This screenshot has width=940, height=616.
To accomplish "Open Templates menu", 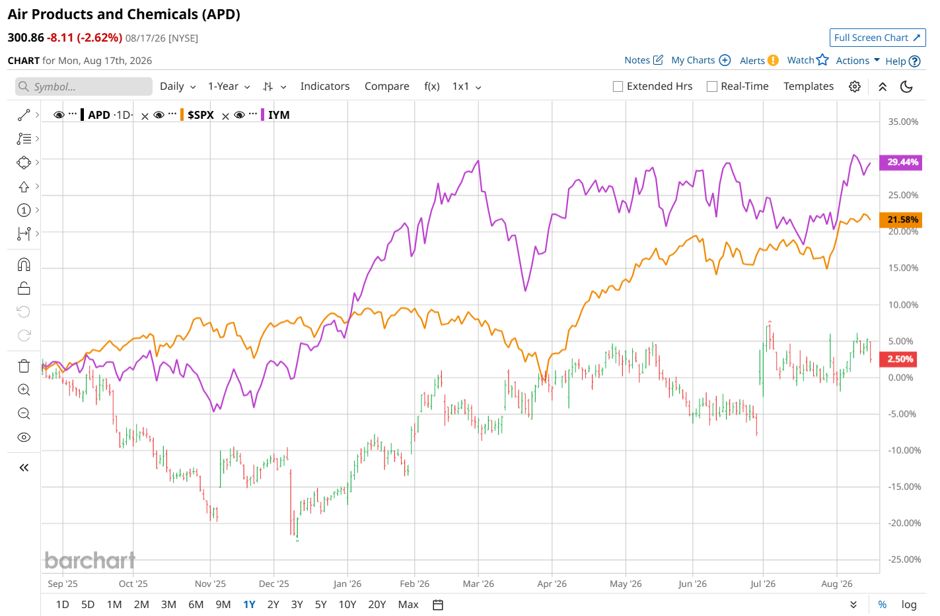I will [808, 86].
